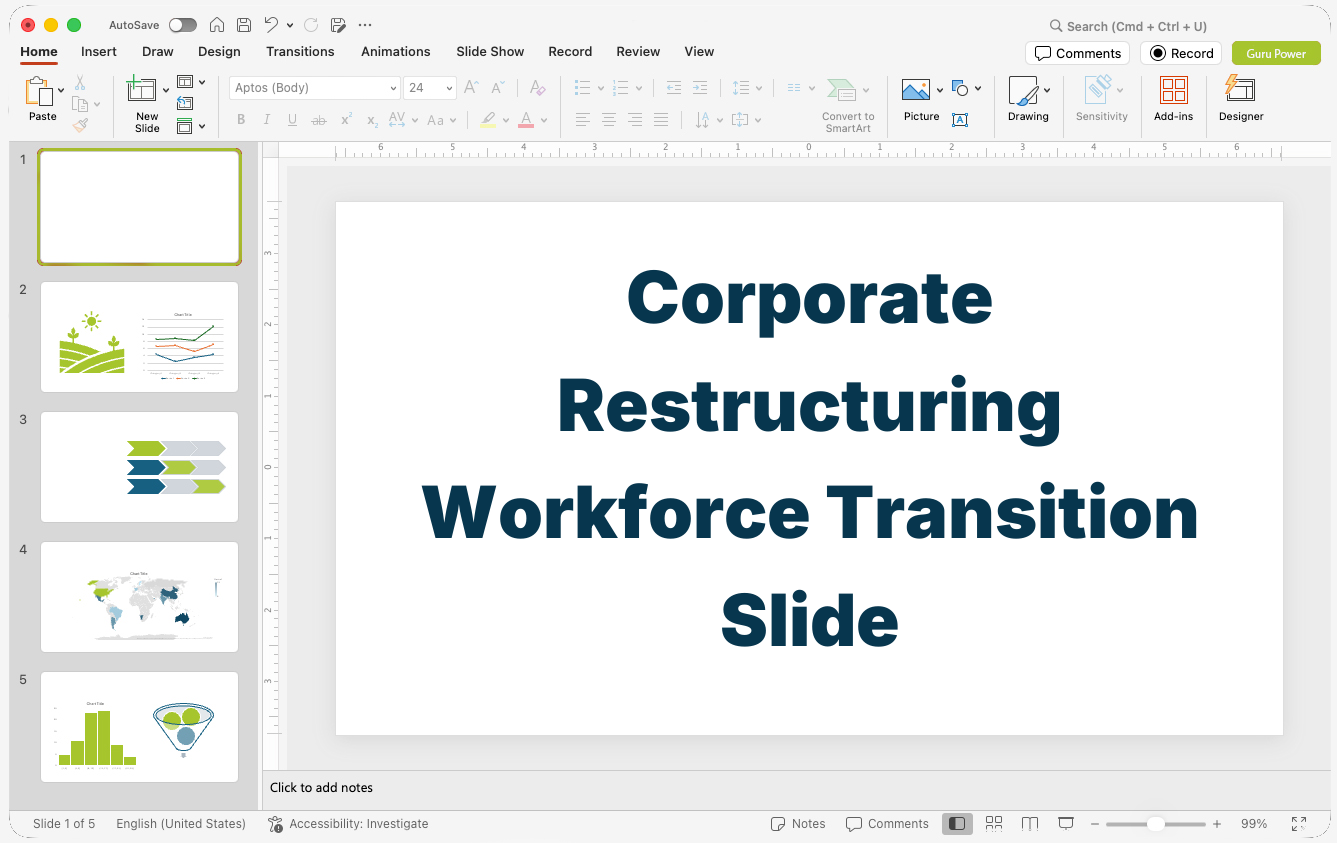The width and height of the screenshot is (1337, 843).
Task: Open the Insert tab
Action: tap(99, 51)
